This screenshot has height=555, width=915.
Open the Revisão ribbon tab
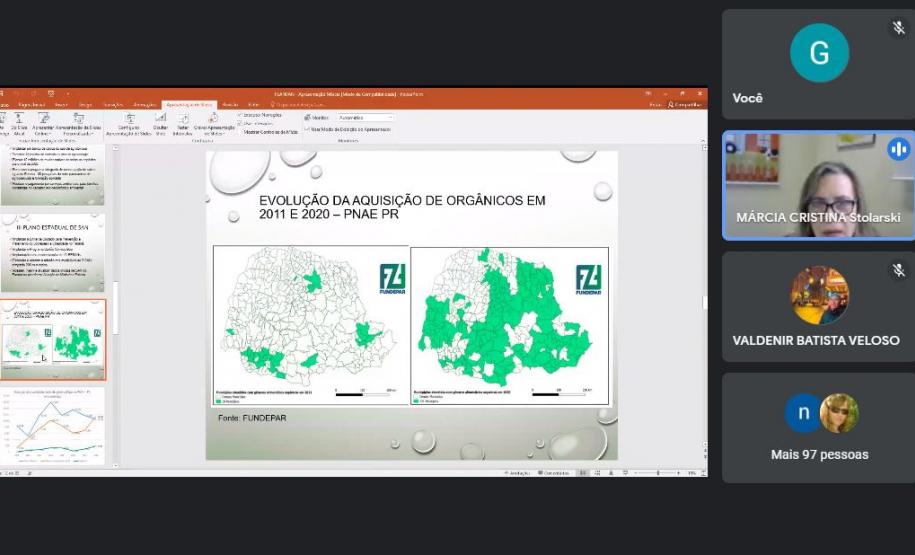click(230, 104)
